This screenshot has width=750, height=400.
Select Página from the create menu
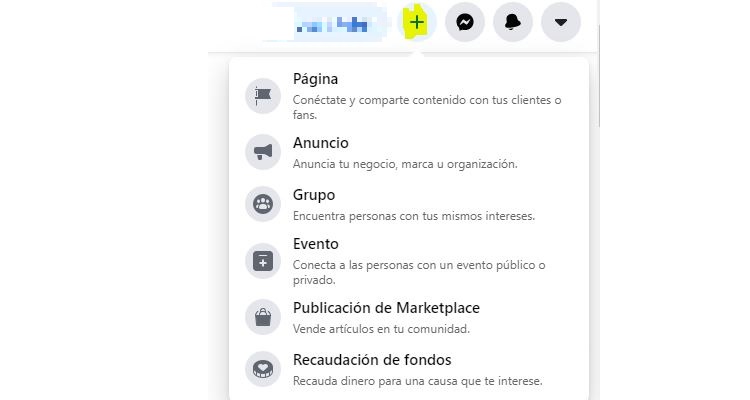315,79
